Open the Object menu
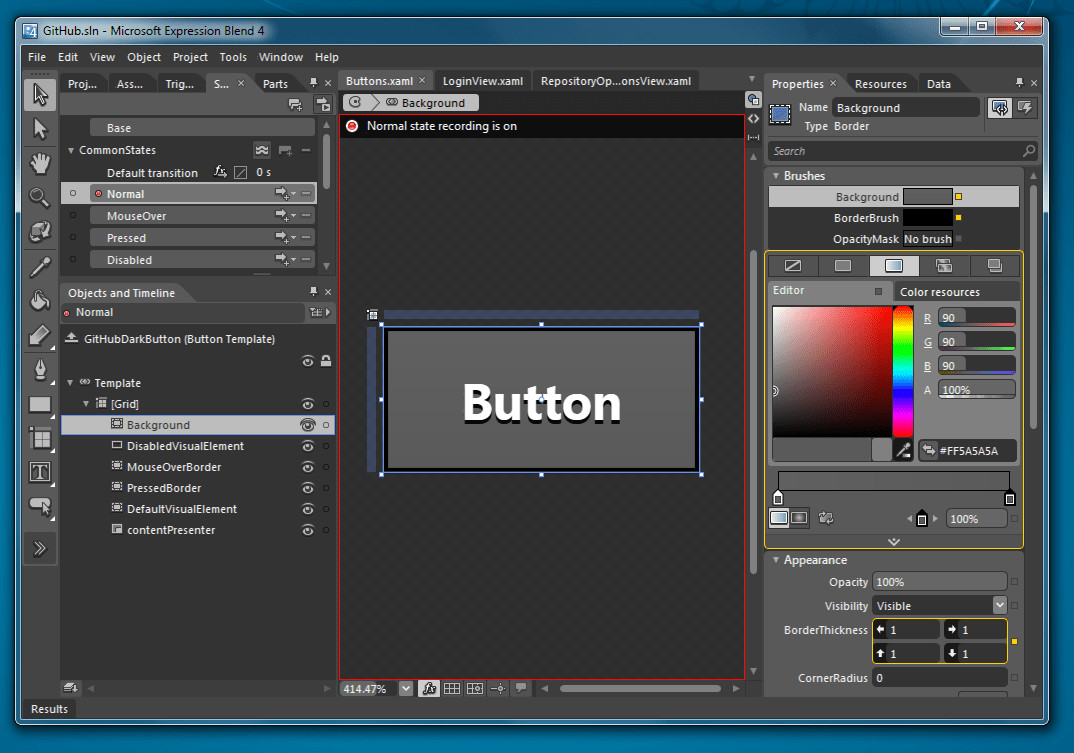The image size is (1074, 753). [x=144, y=57]
